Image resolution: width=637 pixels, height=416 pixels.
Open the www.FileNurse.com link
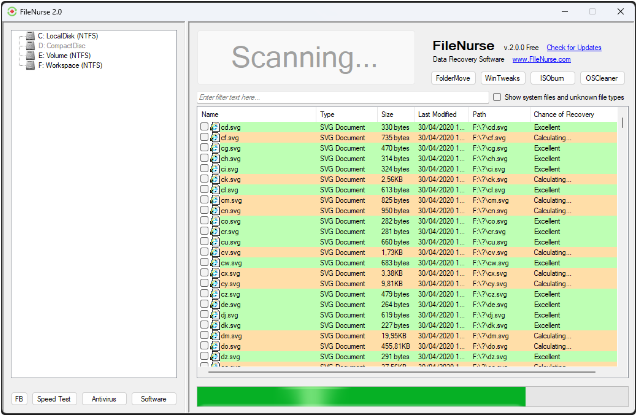coord(542,59)
